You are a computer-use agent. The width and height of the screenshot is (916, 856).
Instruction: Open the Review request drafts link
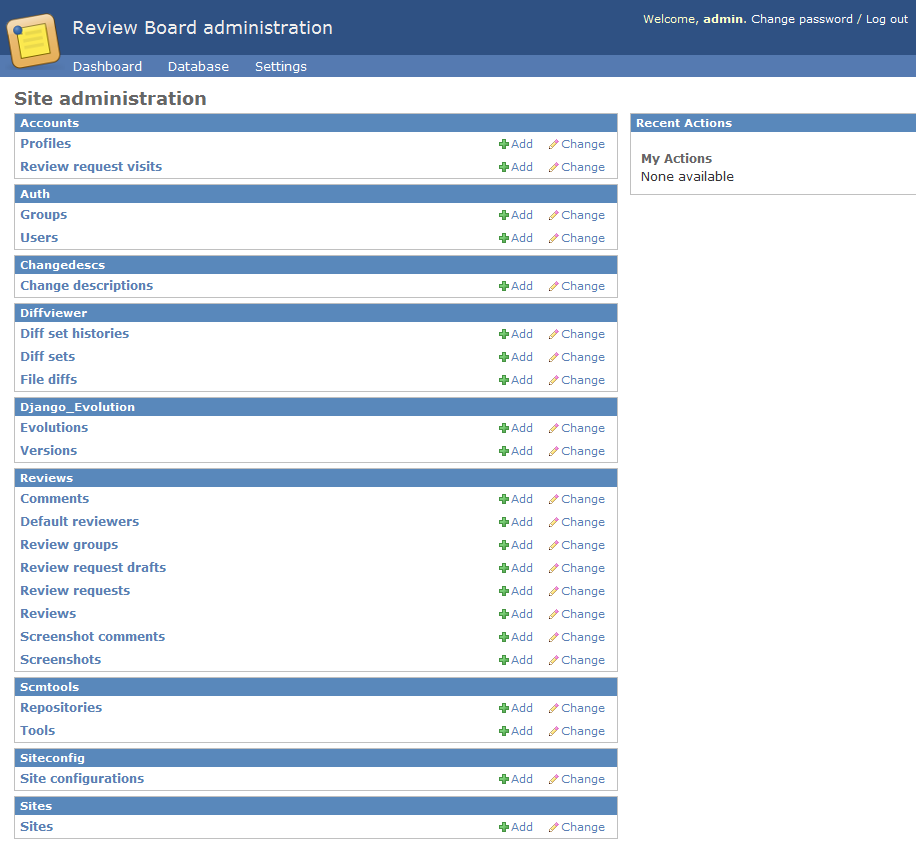[x=93, y=567]
